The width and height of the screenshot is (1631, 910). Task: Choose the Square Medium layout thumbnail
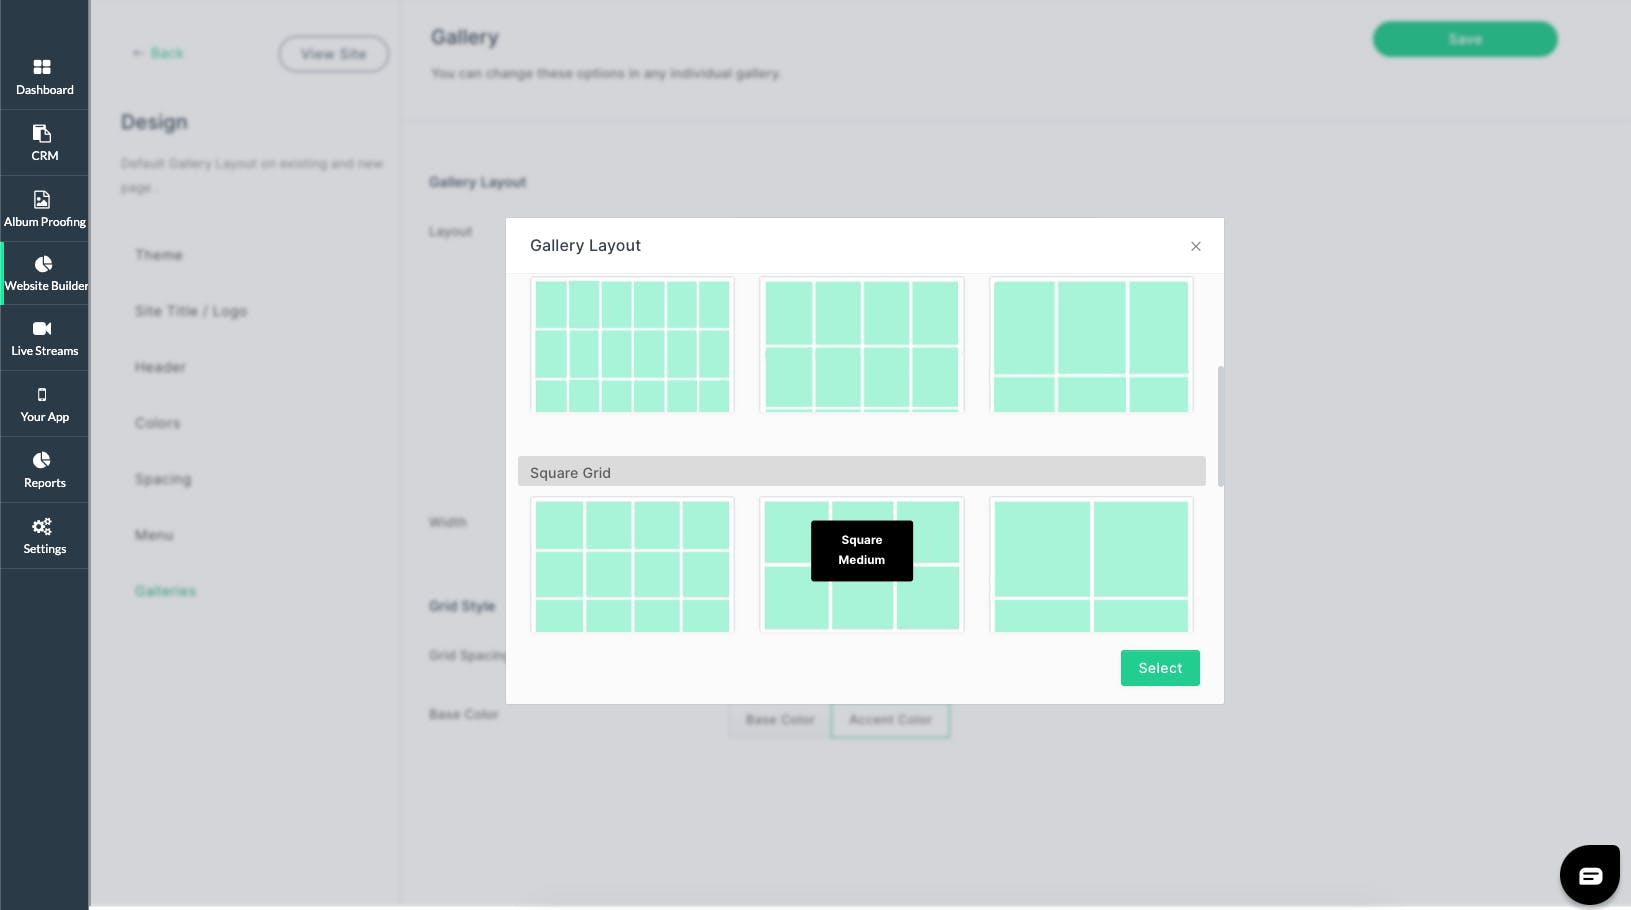[862, 565]
